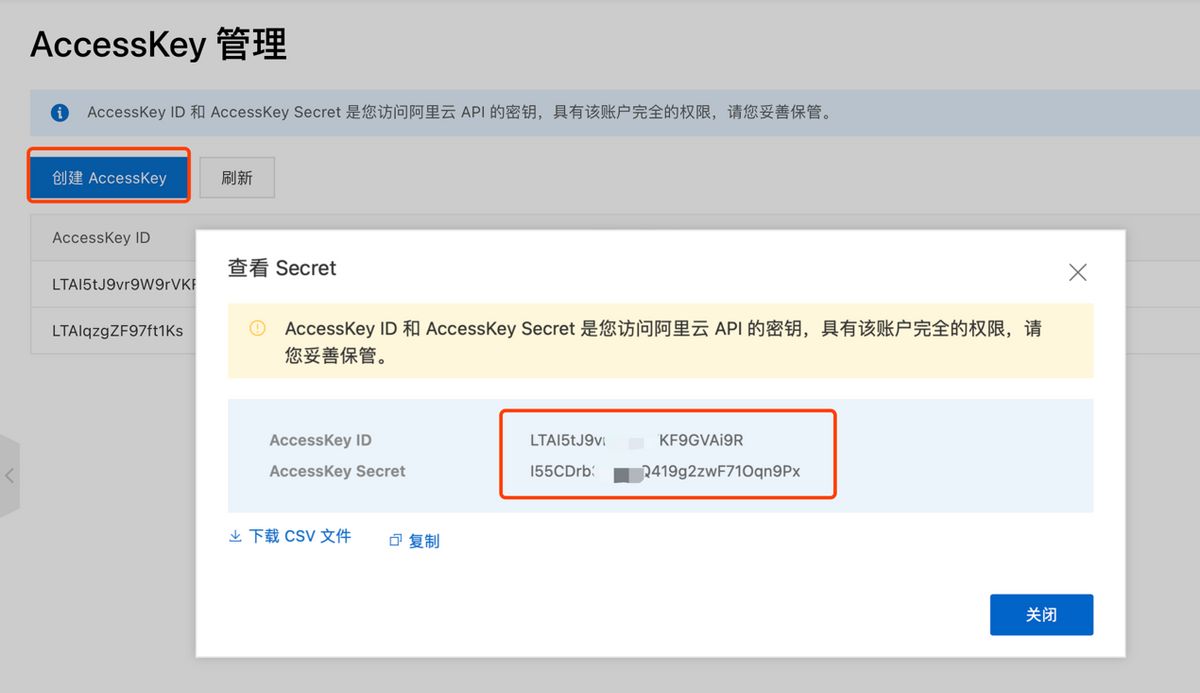The height and width of the screenshot is (693, 1200).
Task: Click the AccessKey Secret value starting with I55CDrb
Action: [665, 471]
